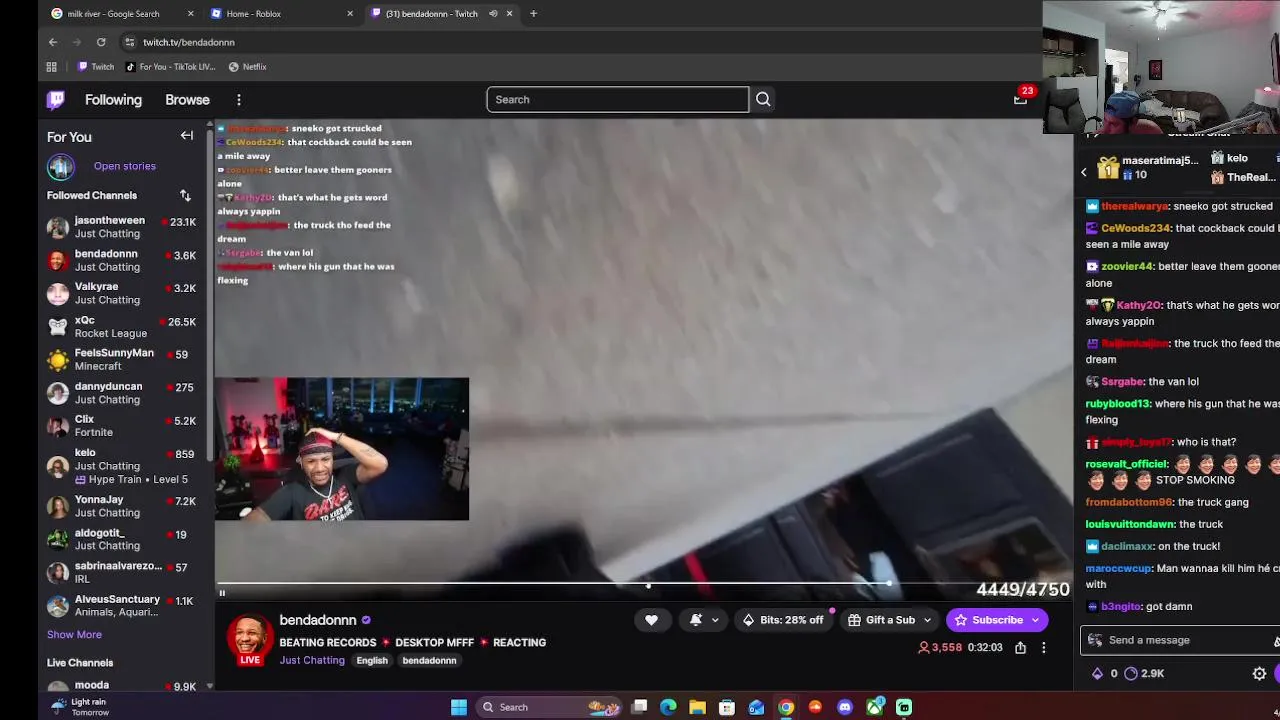
Task: Expand the Subscribe button arrow
Action: (x=1036, y=620)
